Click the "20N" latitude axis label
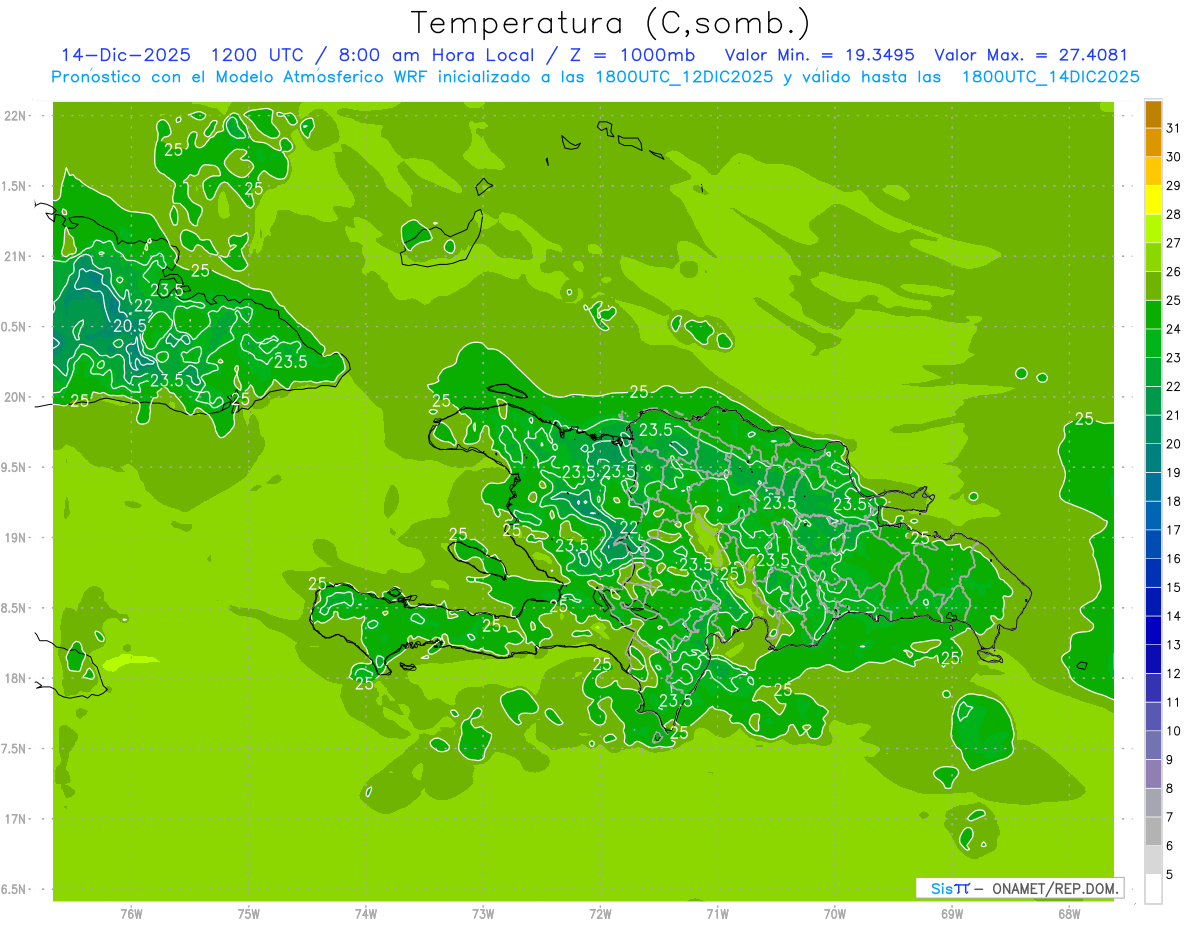 click(x=15, y=398)
